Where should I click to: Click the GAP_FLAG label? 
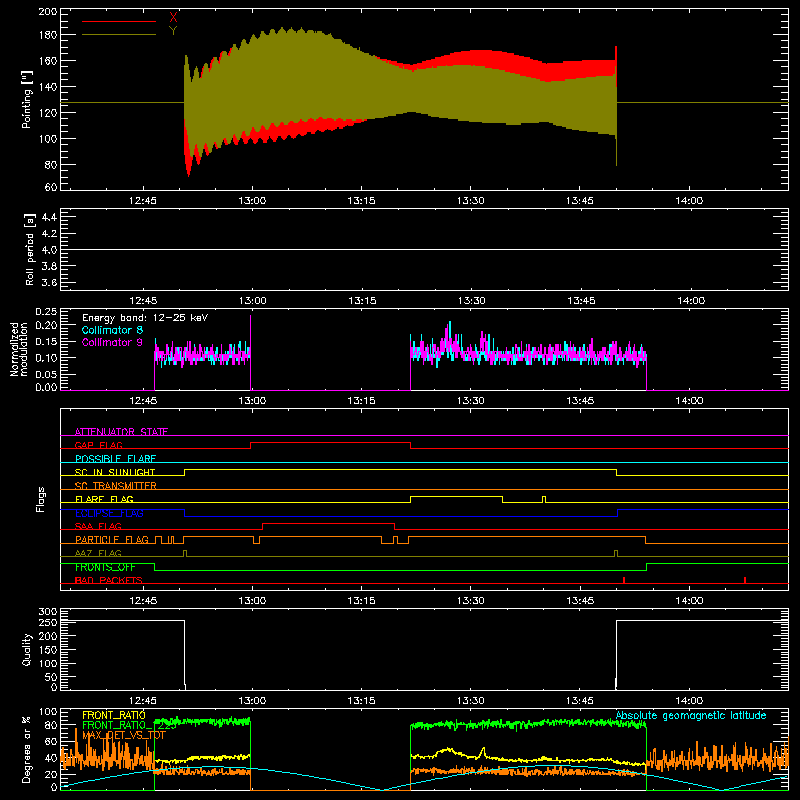(98, 445)
